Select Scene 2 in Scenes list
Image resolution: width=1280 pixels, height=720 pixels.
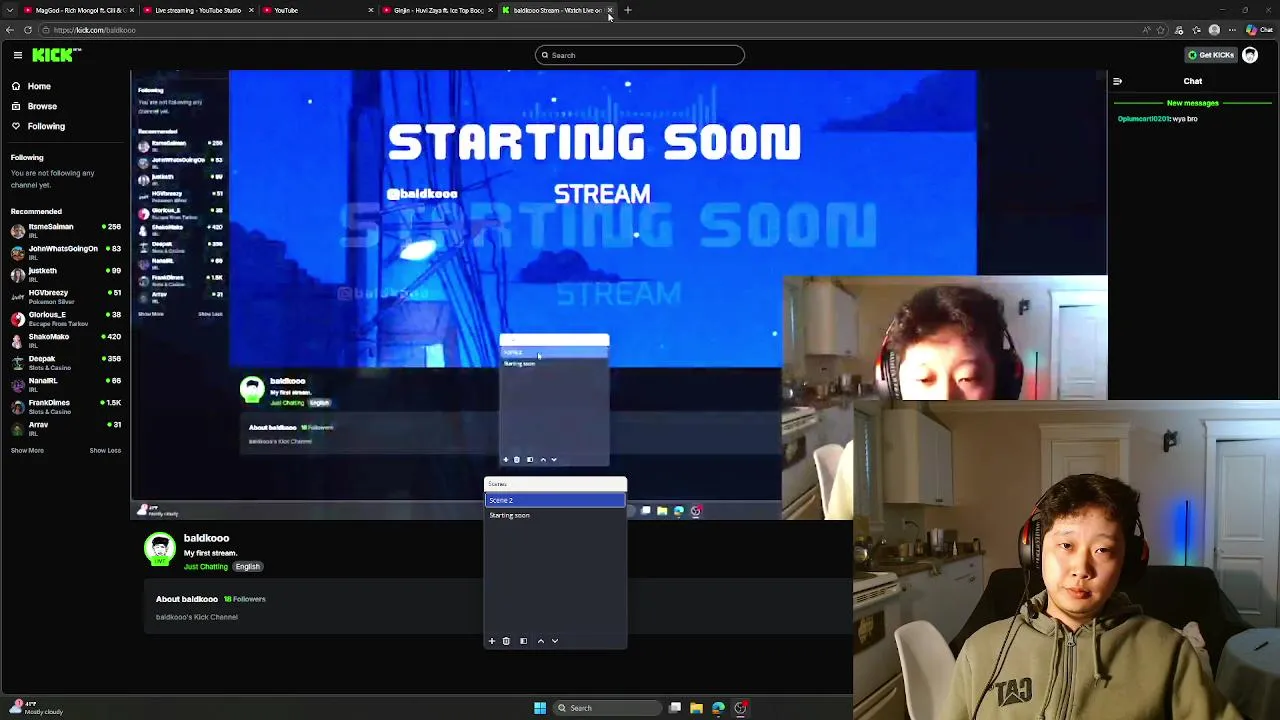(555, 500)
